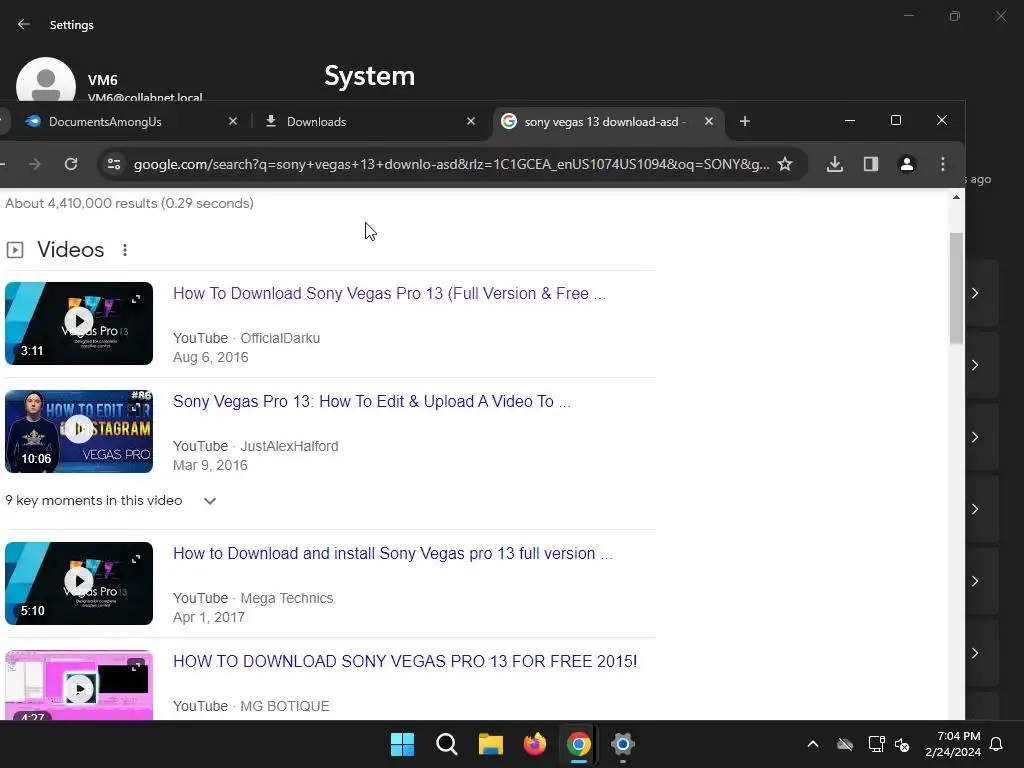Open notifications bell in taskbar
Screen dimensions: 1024x768
[997, 744]
